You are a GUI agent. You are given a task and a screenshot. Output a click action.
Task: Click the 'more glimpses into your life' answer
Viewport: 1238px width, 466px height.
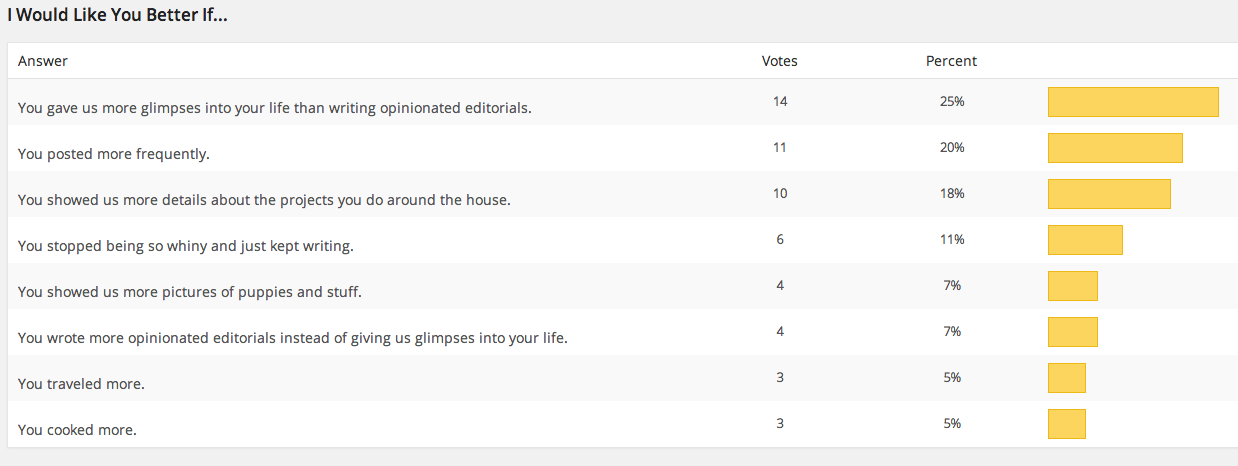(x=275, y=108)
